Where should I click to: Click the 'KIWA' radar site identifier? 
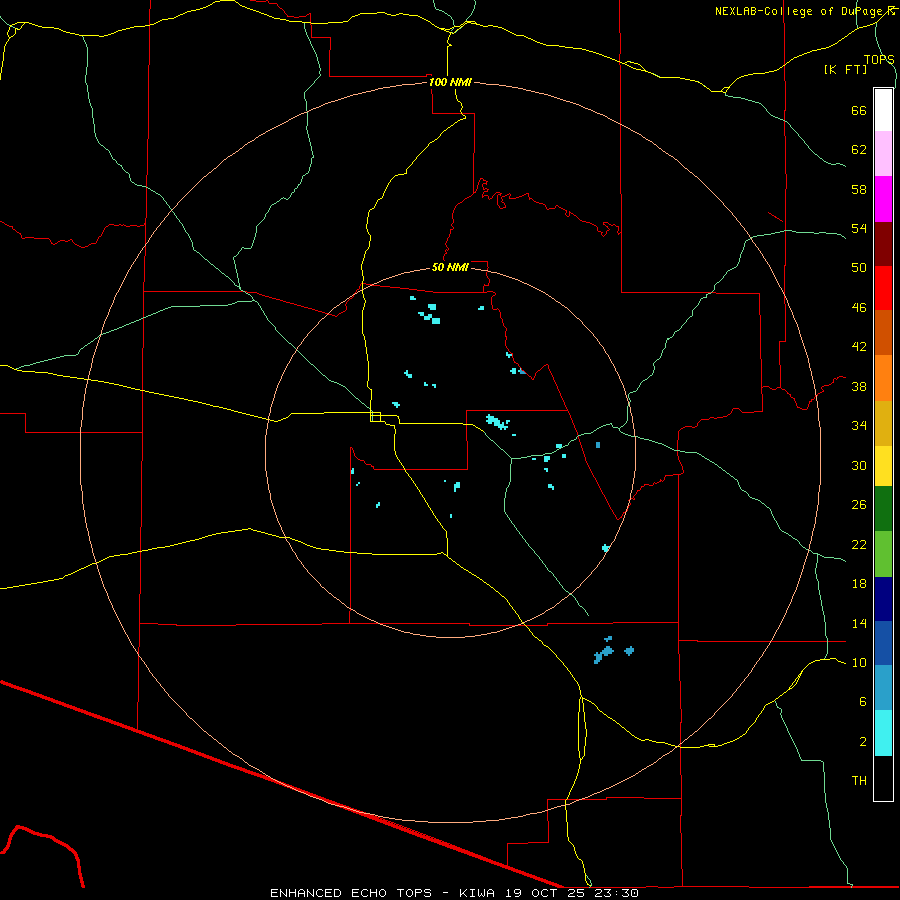[476, 893]
